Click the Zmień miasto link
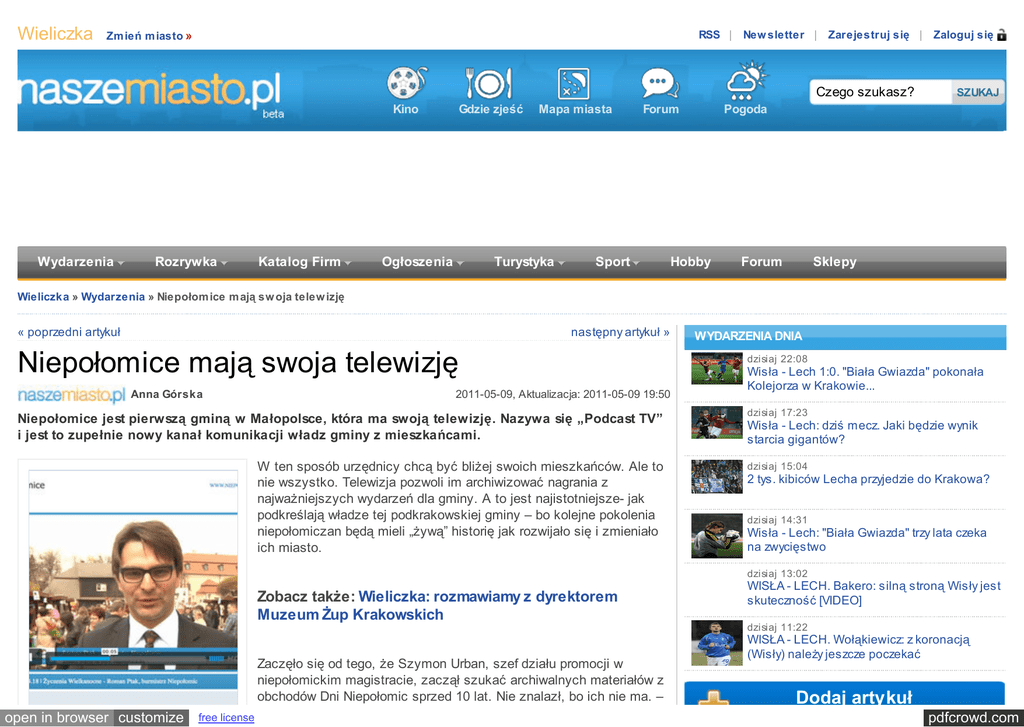Image resolution: width=1024 pixels, height=727 pixels. coord(148,36)
